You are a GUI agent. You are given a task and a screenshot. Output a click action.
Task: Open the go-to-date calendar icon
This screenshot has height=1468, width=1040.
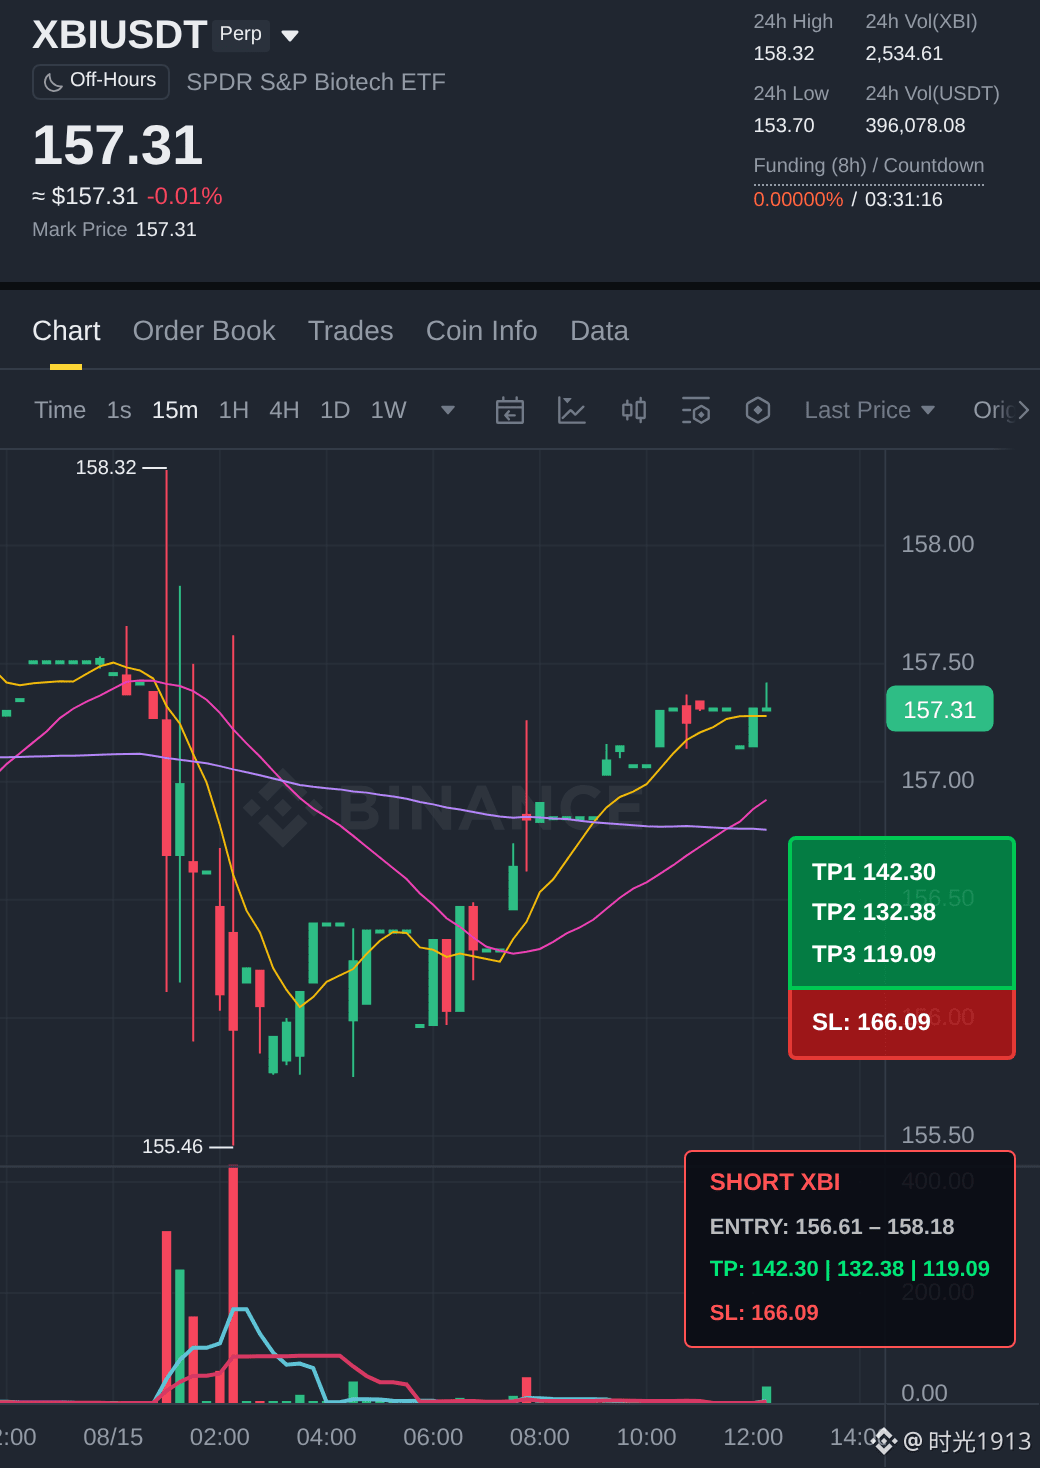click(x=510, y=410)
